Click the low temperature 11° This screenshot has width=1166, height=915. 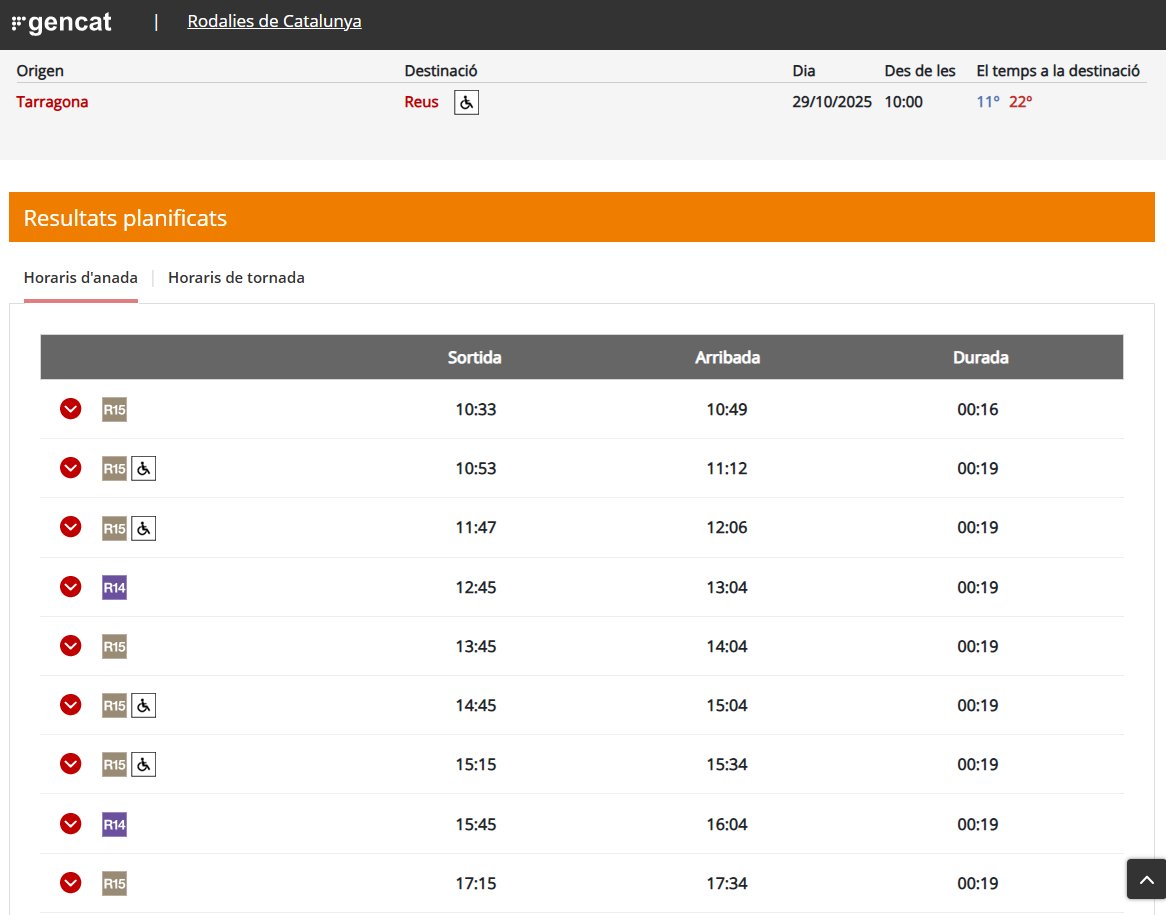988,102
